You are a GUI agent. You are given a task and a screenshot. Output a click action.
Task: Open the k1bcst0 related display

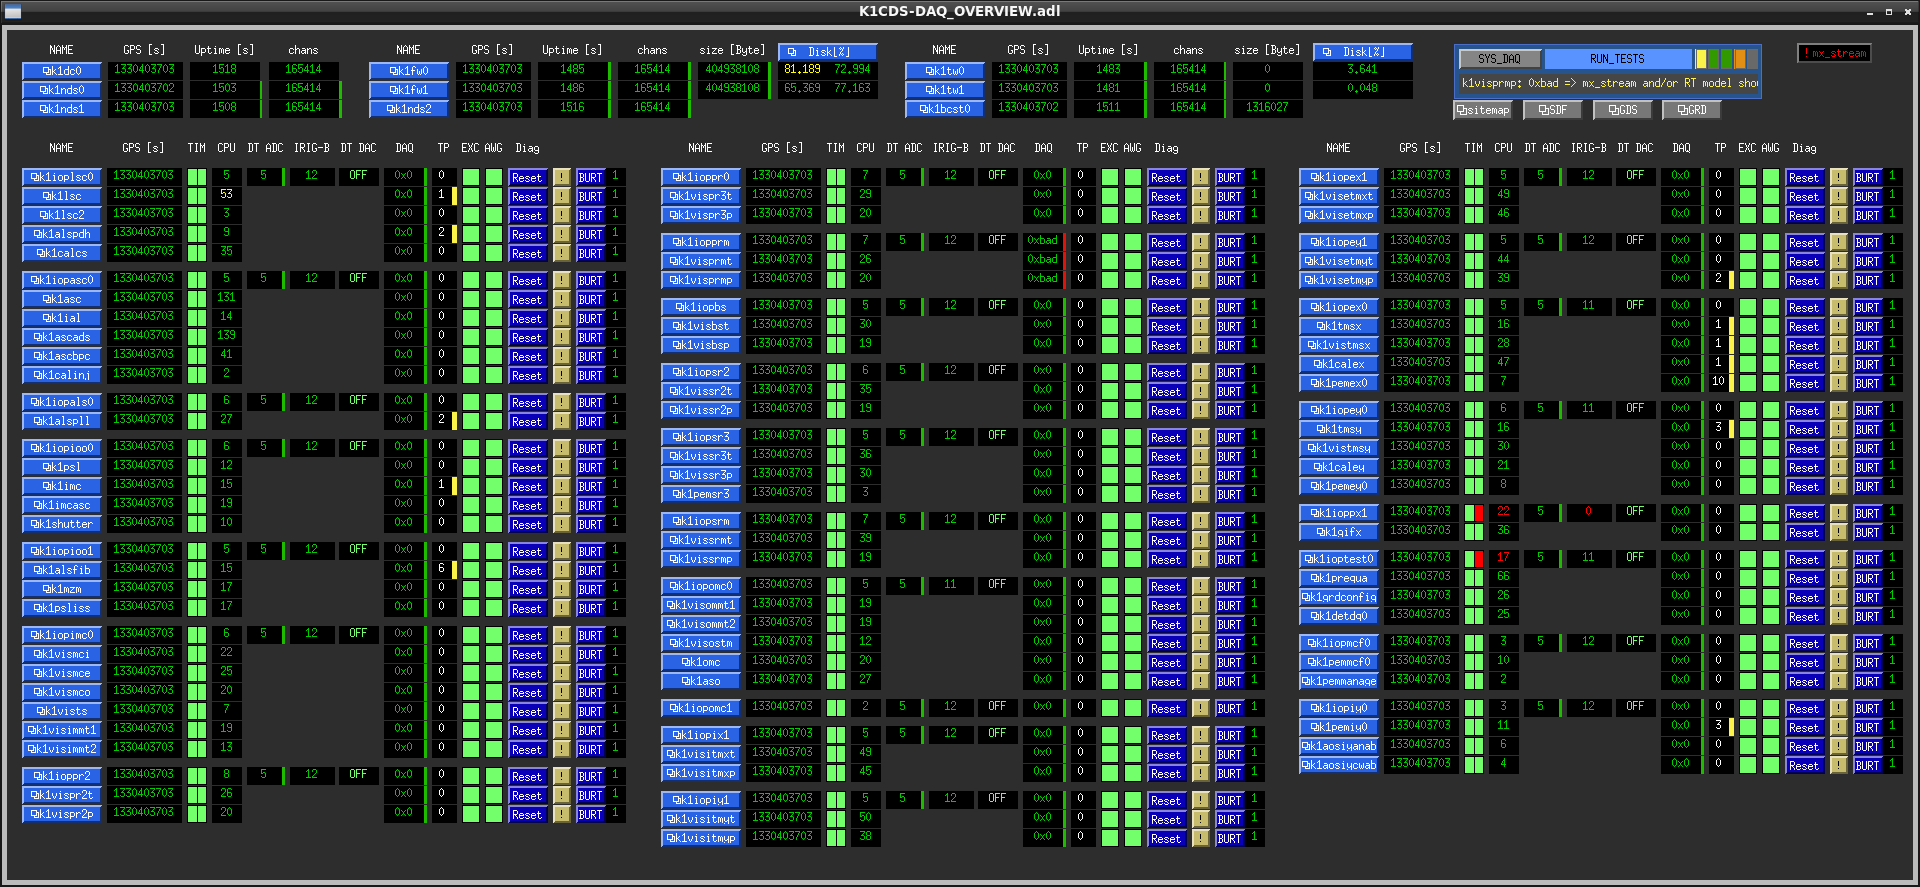[x=945, y=109]
